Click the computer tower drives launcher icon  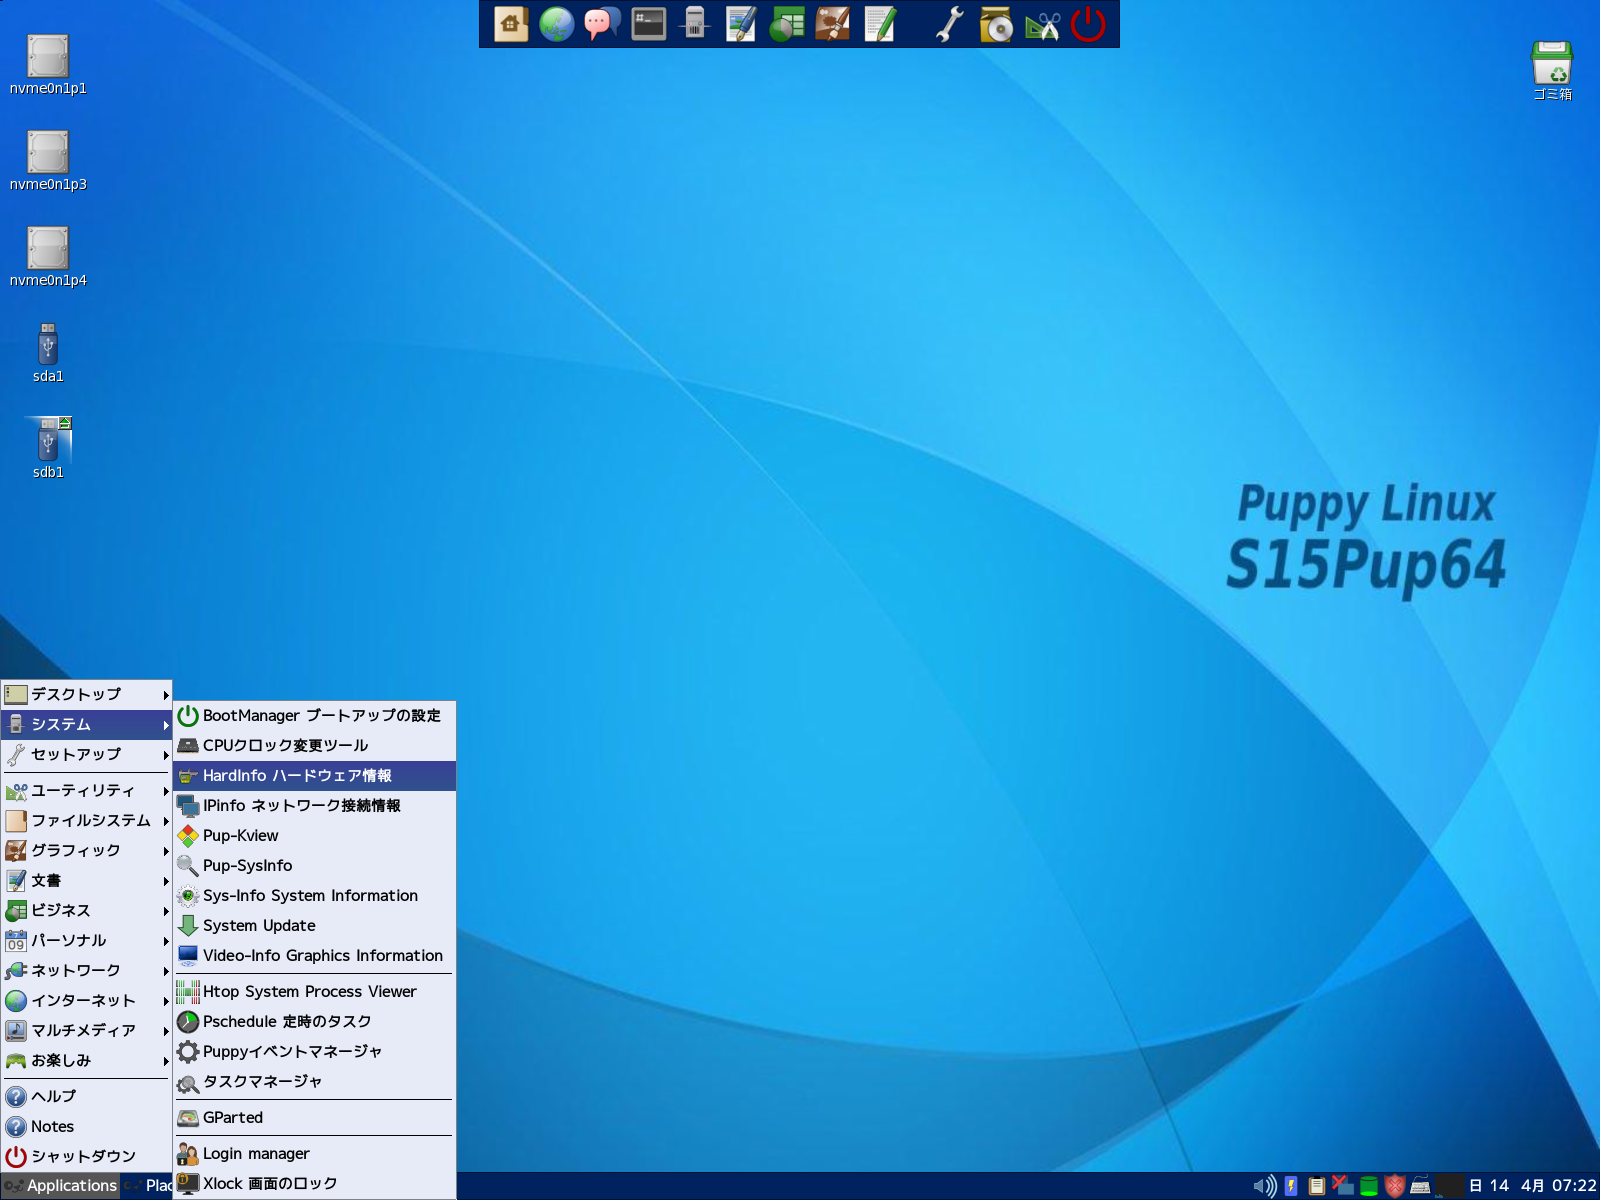[694, 24]
